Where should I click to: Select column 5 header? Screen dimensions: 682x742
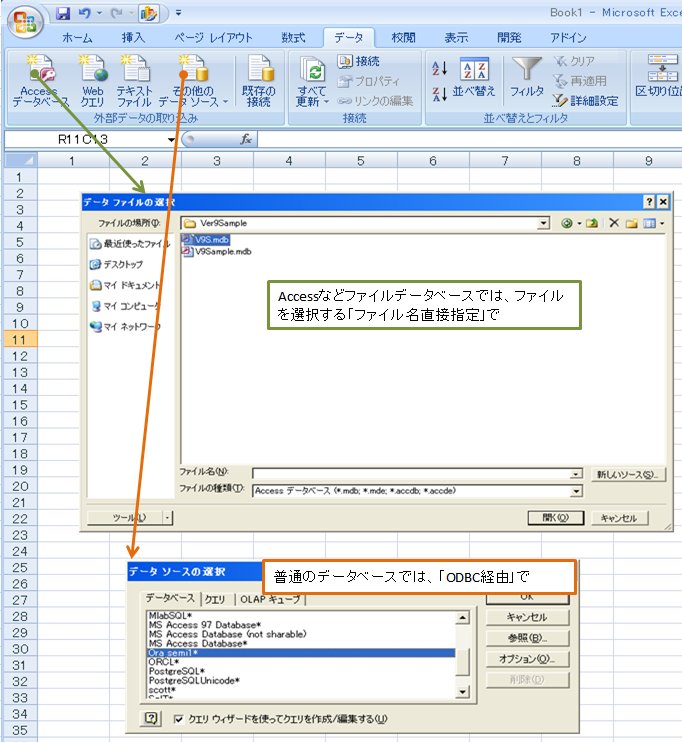(361, 161)
